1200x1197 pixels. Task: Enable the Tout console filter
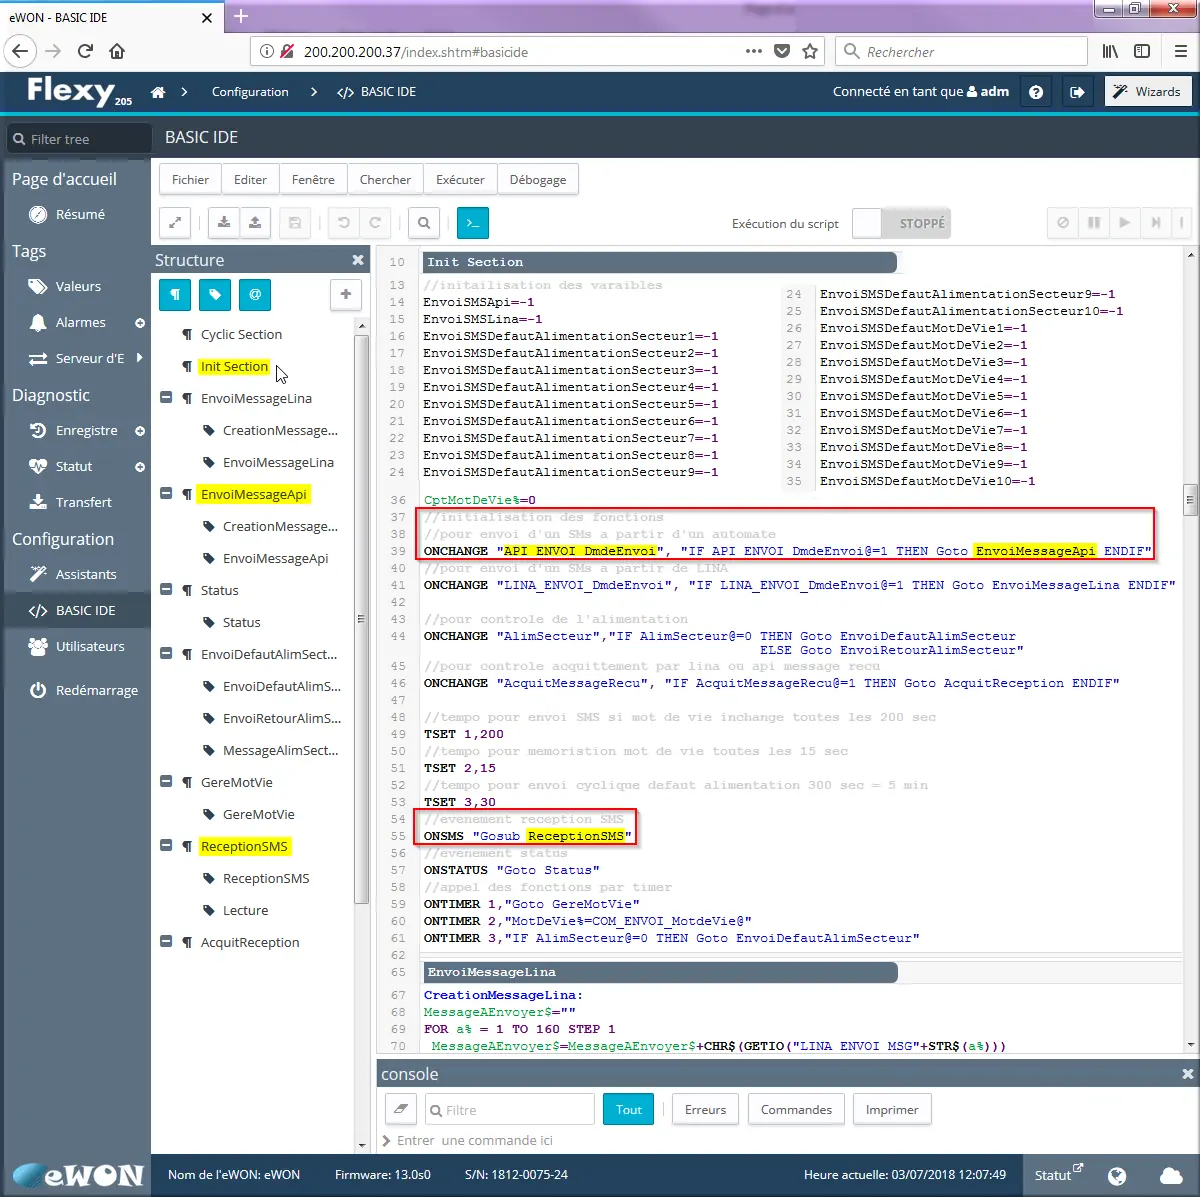click(628, 1110)
